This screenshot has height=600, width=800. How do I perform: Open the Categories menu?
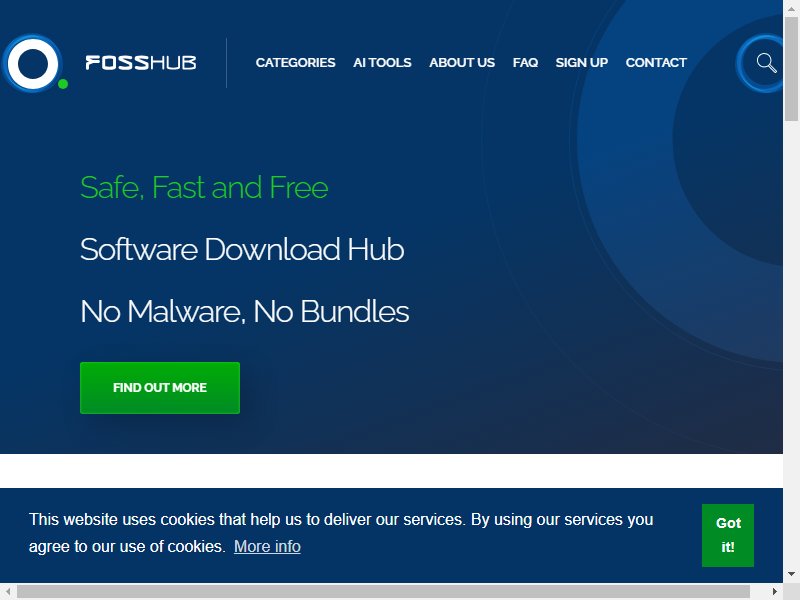295,62
